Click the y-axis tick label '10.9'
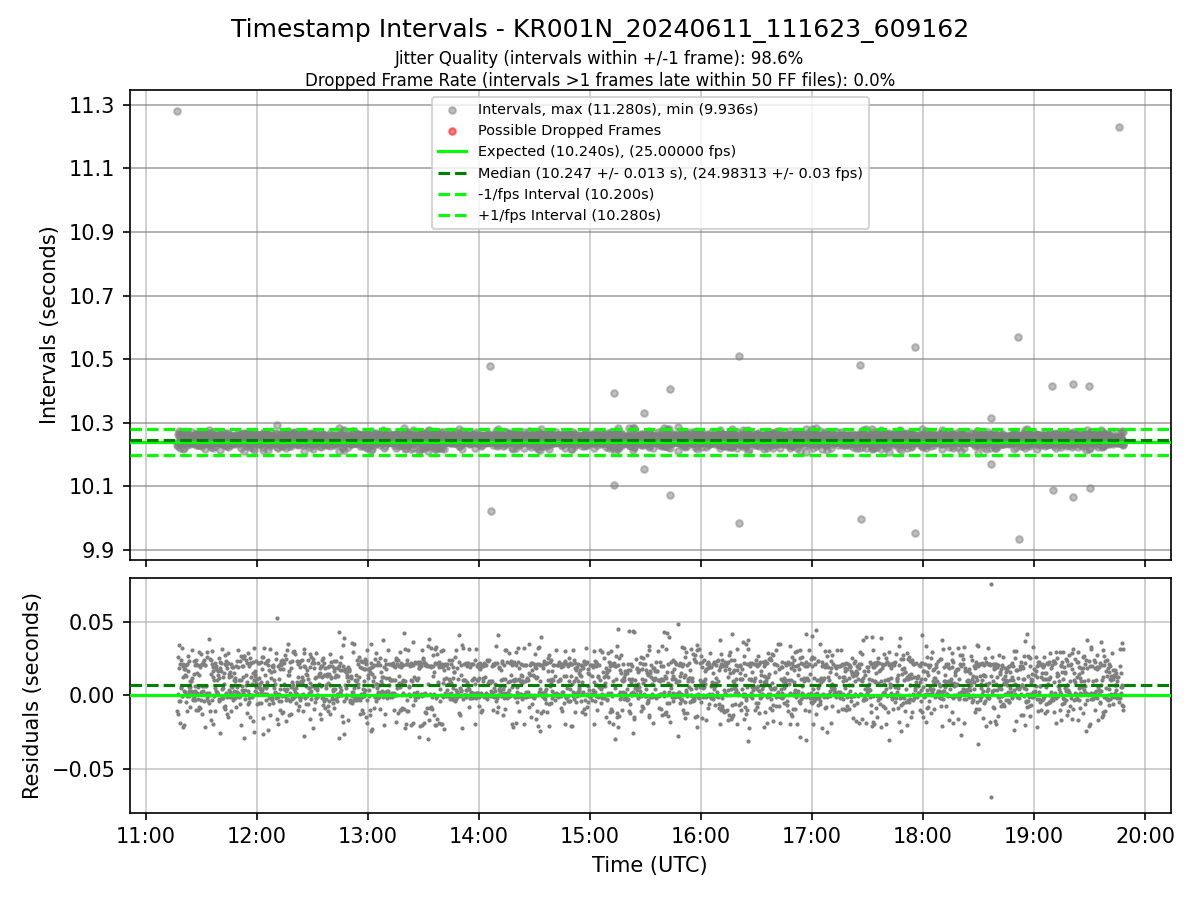 tap(95, 232)
